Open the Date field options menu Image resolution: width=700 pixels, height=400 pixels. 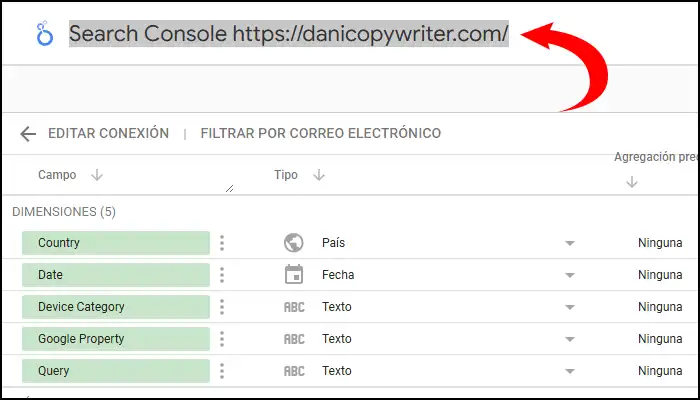(222, 275)
